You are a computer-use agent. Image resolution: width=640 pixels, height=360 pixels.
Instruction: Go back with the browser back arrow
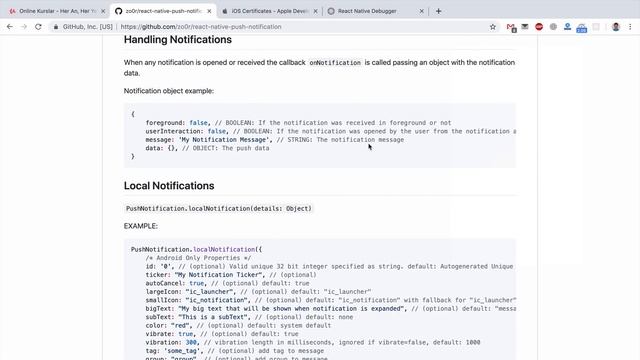click(x=10, y=27)
